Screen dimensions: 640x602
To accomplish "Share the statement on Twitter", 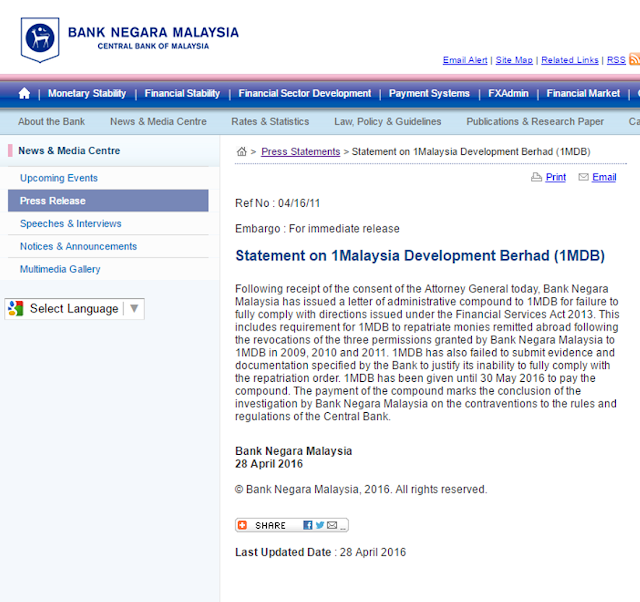I will click(x=320, y=525).
